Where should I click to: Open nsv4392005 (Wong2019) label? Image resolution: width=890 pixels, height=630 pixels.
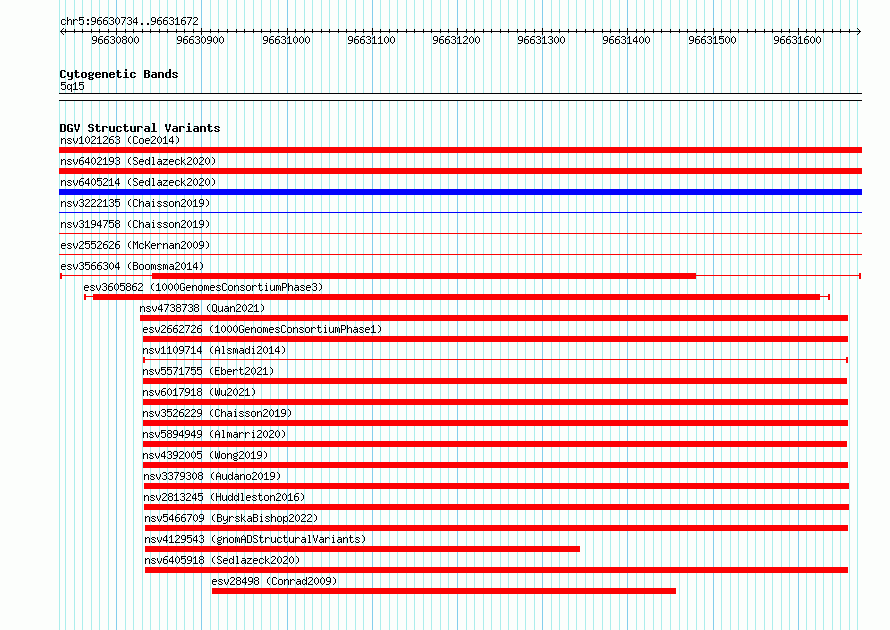click(x=205, y=455)
